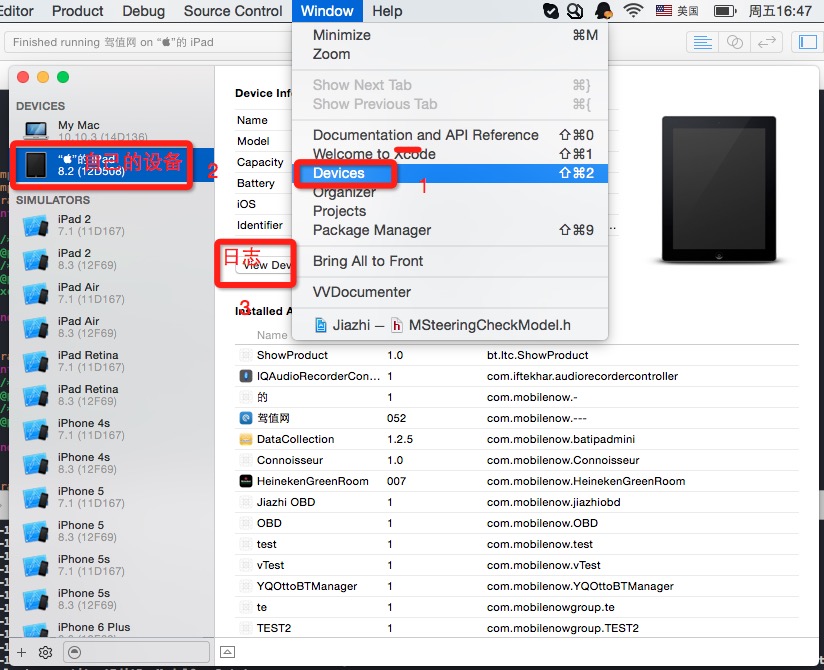This screenshot has height=670, width=824.
Task: Switch to Jiazhi MSteeringCheckModel.h window
Action: pos(450,325)
